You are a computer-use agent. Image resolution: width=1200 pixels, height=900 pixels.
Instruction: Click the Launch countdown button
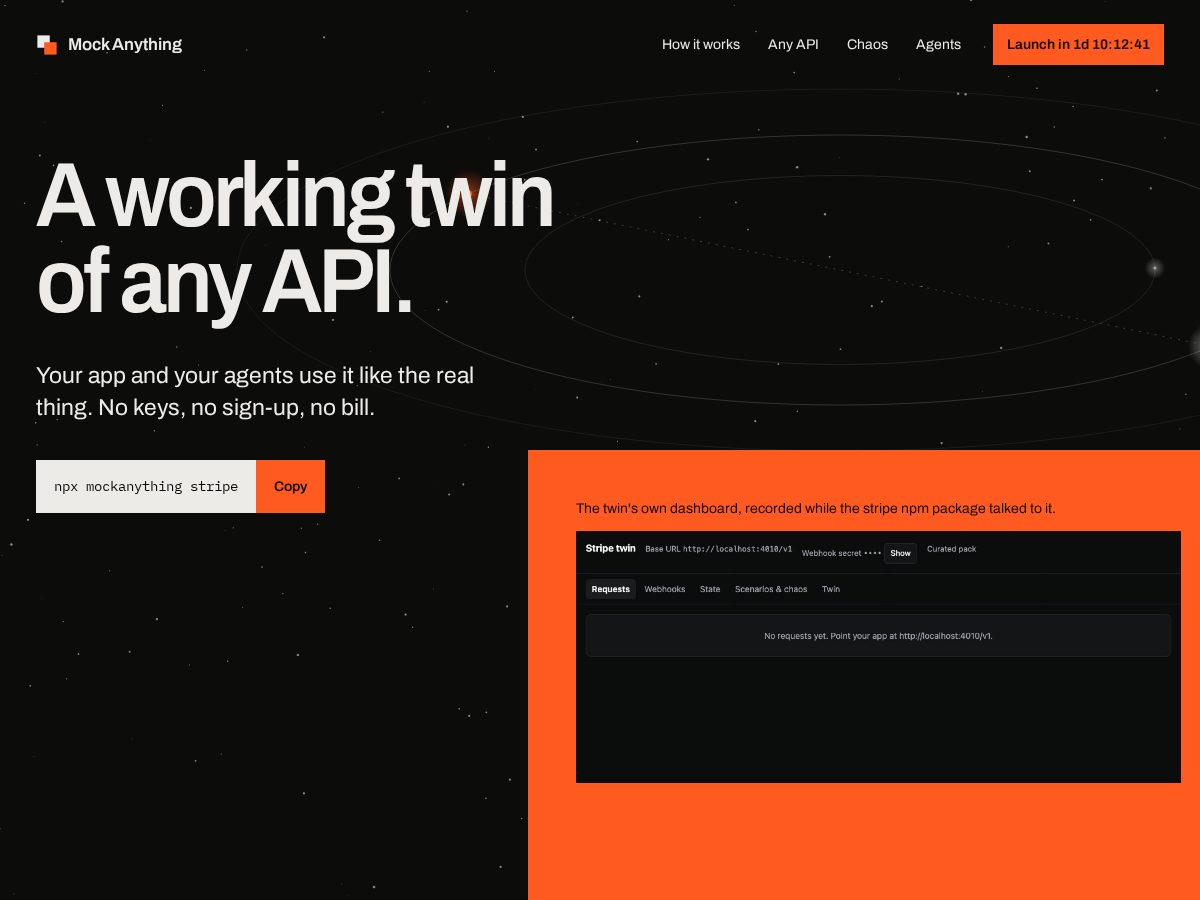pos(1078,44)
